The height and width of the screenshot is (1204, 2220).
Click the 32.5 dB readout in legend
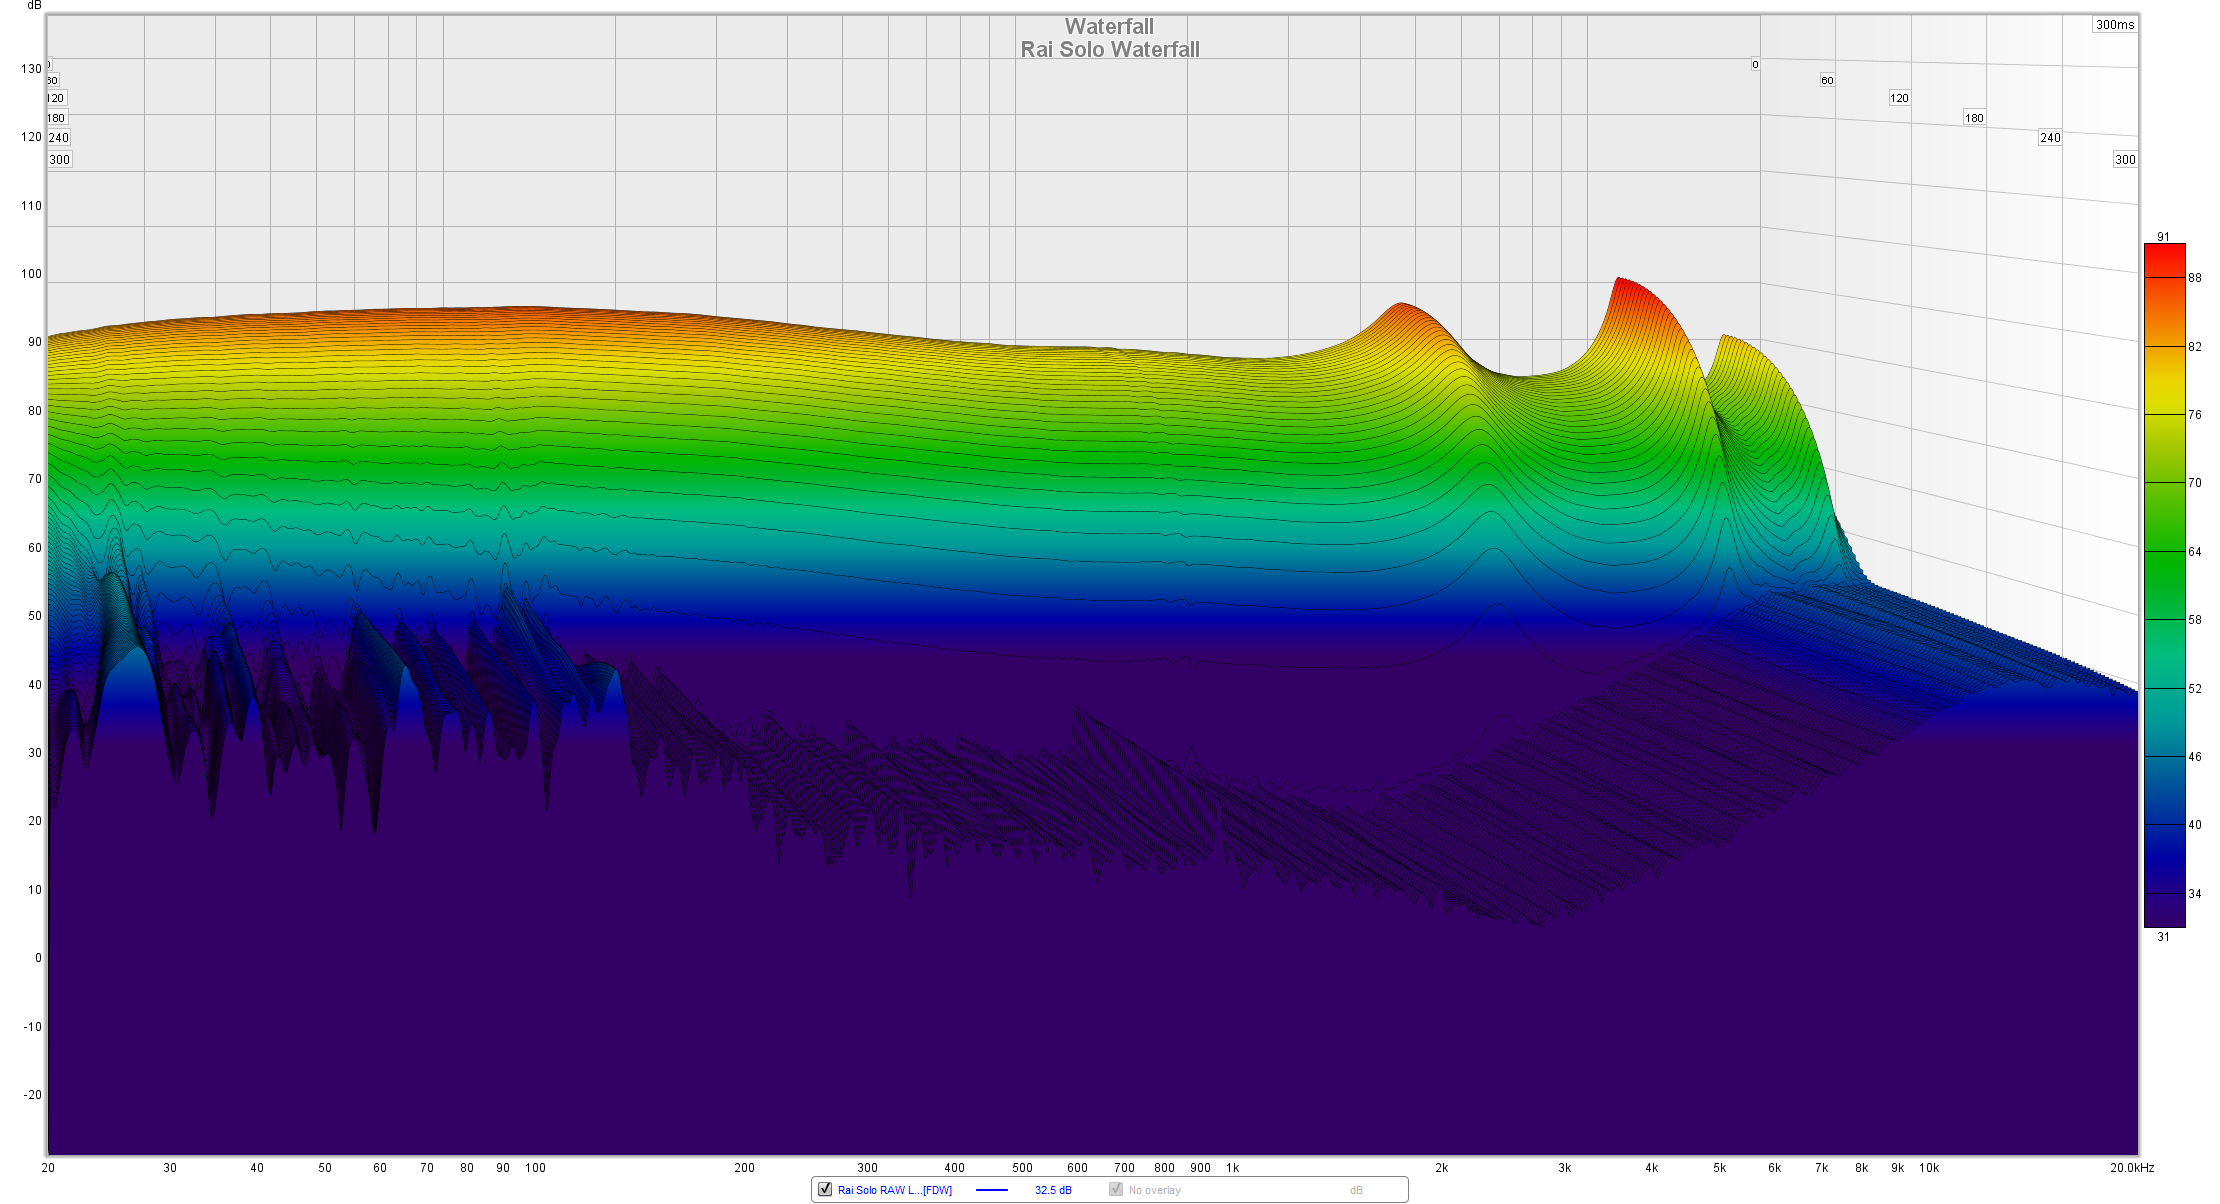pyautogui.click(x=1053, y=1190)
